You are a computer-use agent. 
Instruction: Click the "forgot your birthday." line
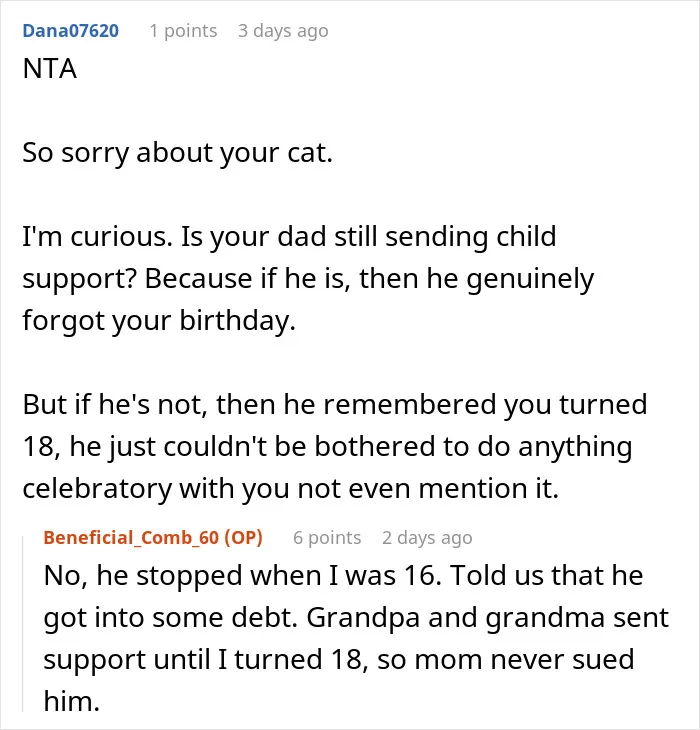tap(159, 320)
